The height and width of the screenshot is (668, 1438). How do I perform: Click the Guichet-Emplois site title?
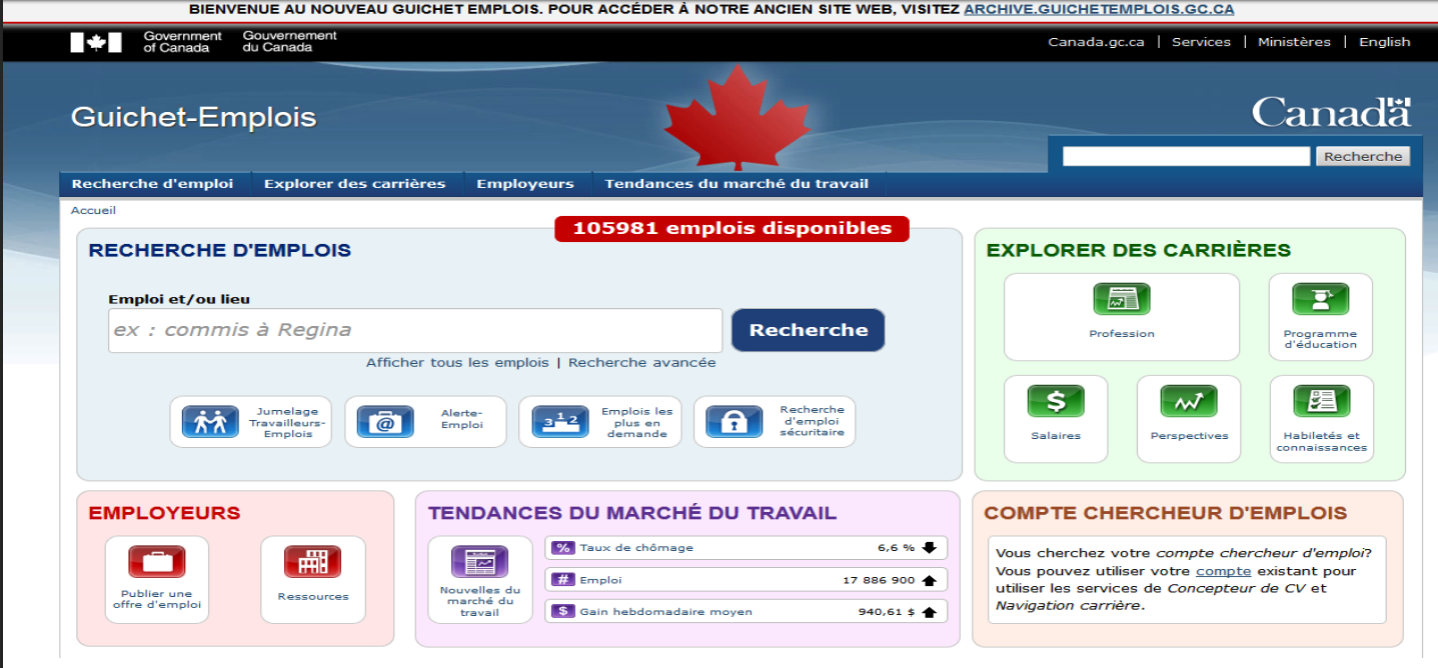tap(193, 117)
